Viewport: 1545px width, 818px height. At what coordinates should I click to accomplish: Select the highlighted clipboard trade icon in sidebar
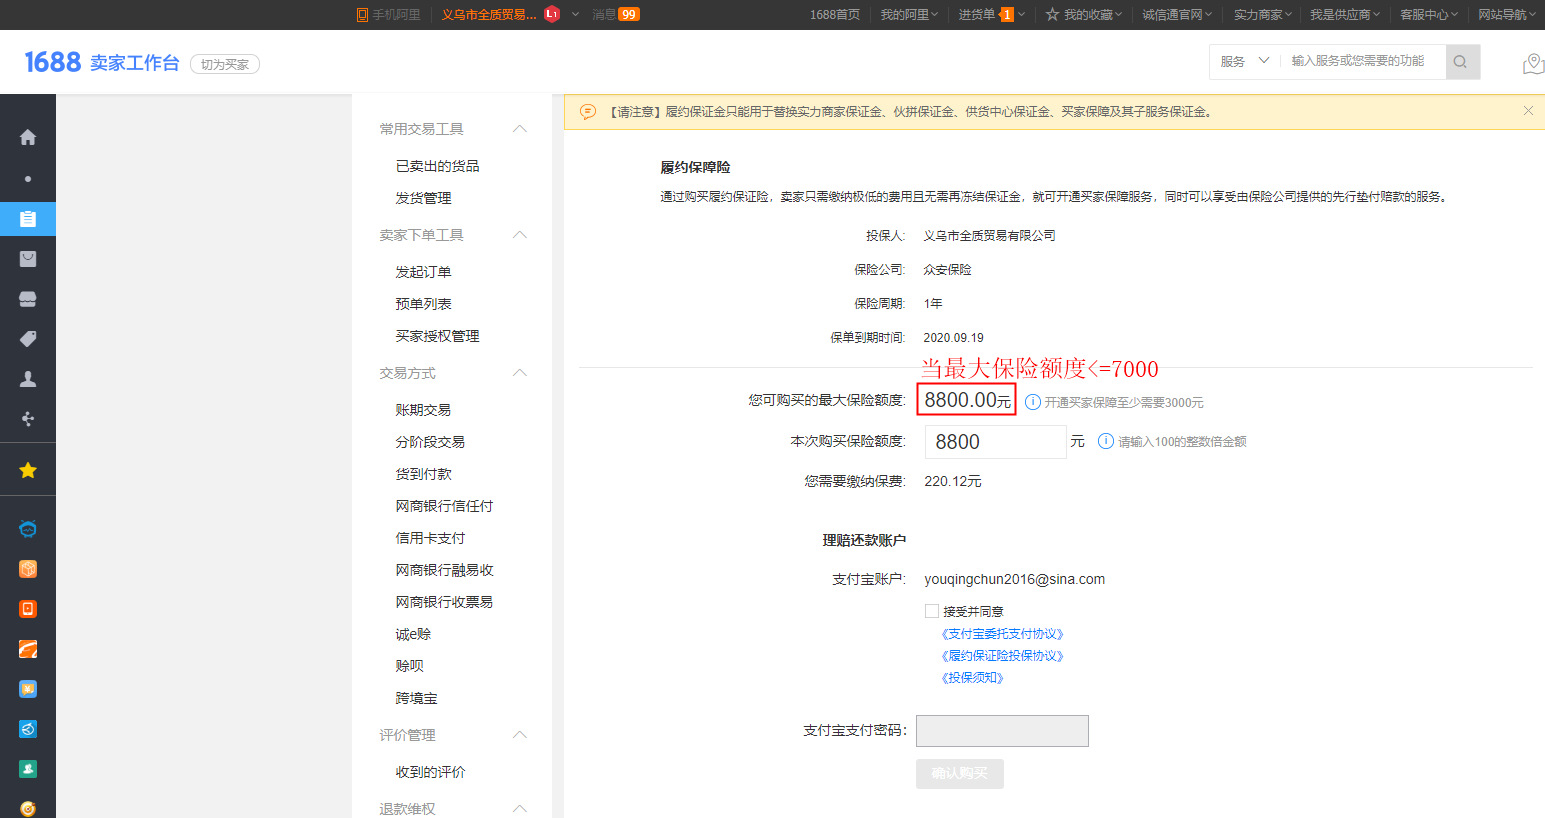pos(28,219)
